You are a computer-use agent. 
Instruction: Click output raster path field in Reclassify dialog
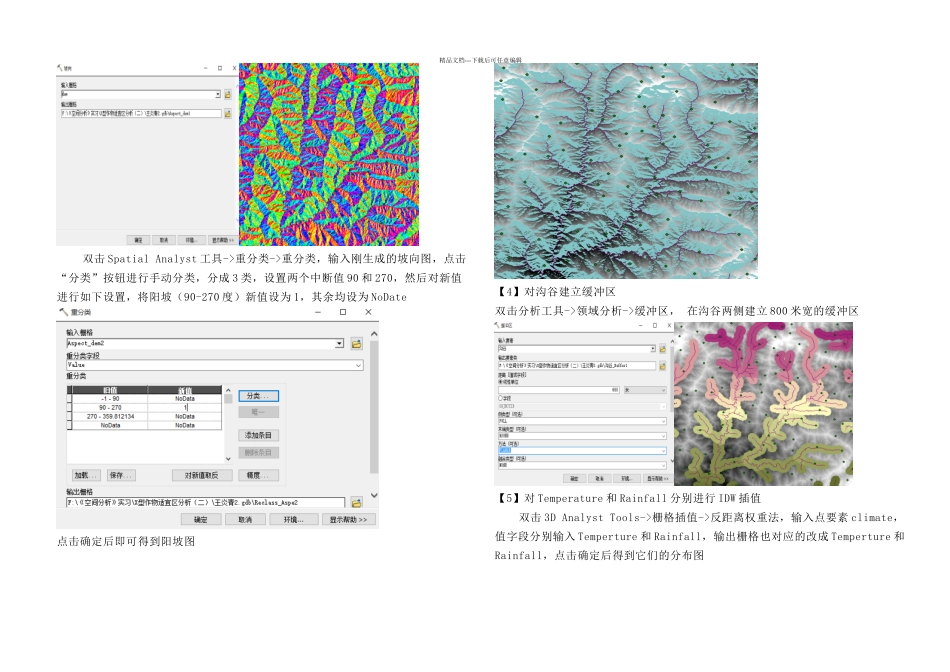click(x=205, y=502)
